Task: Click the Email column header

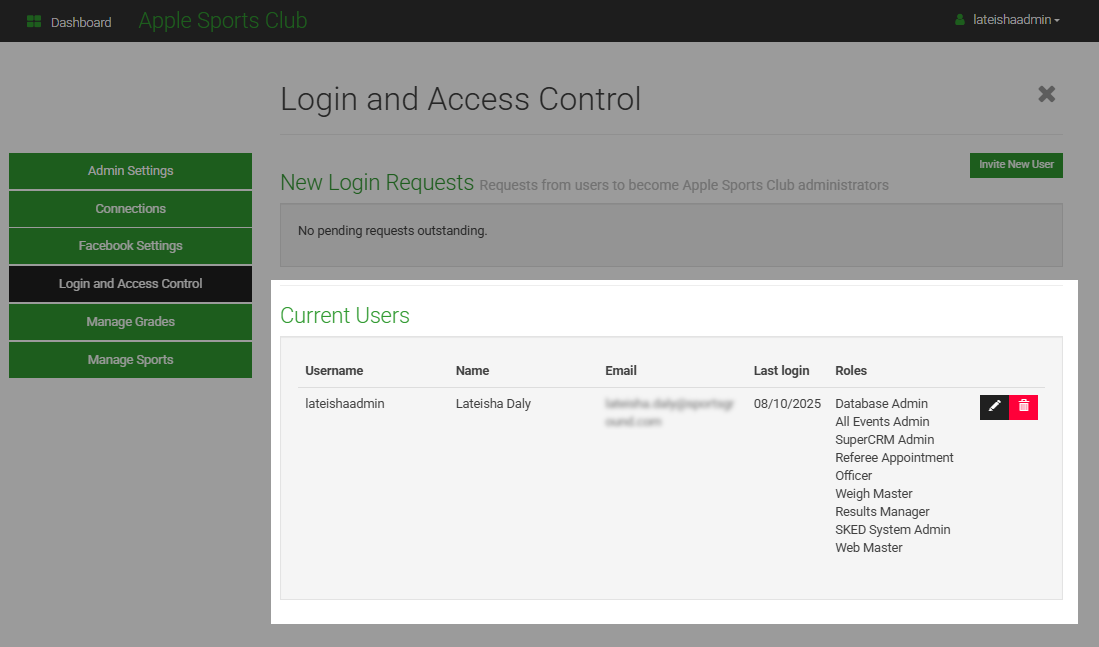Action: 621,371
